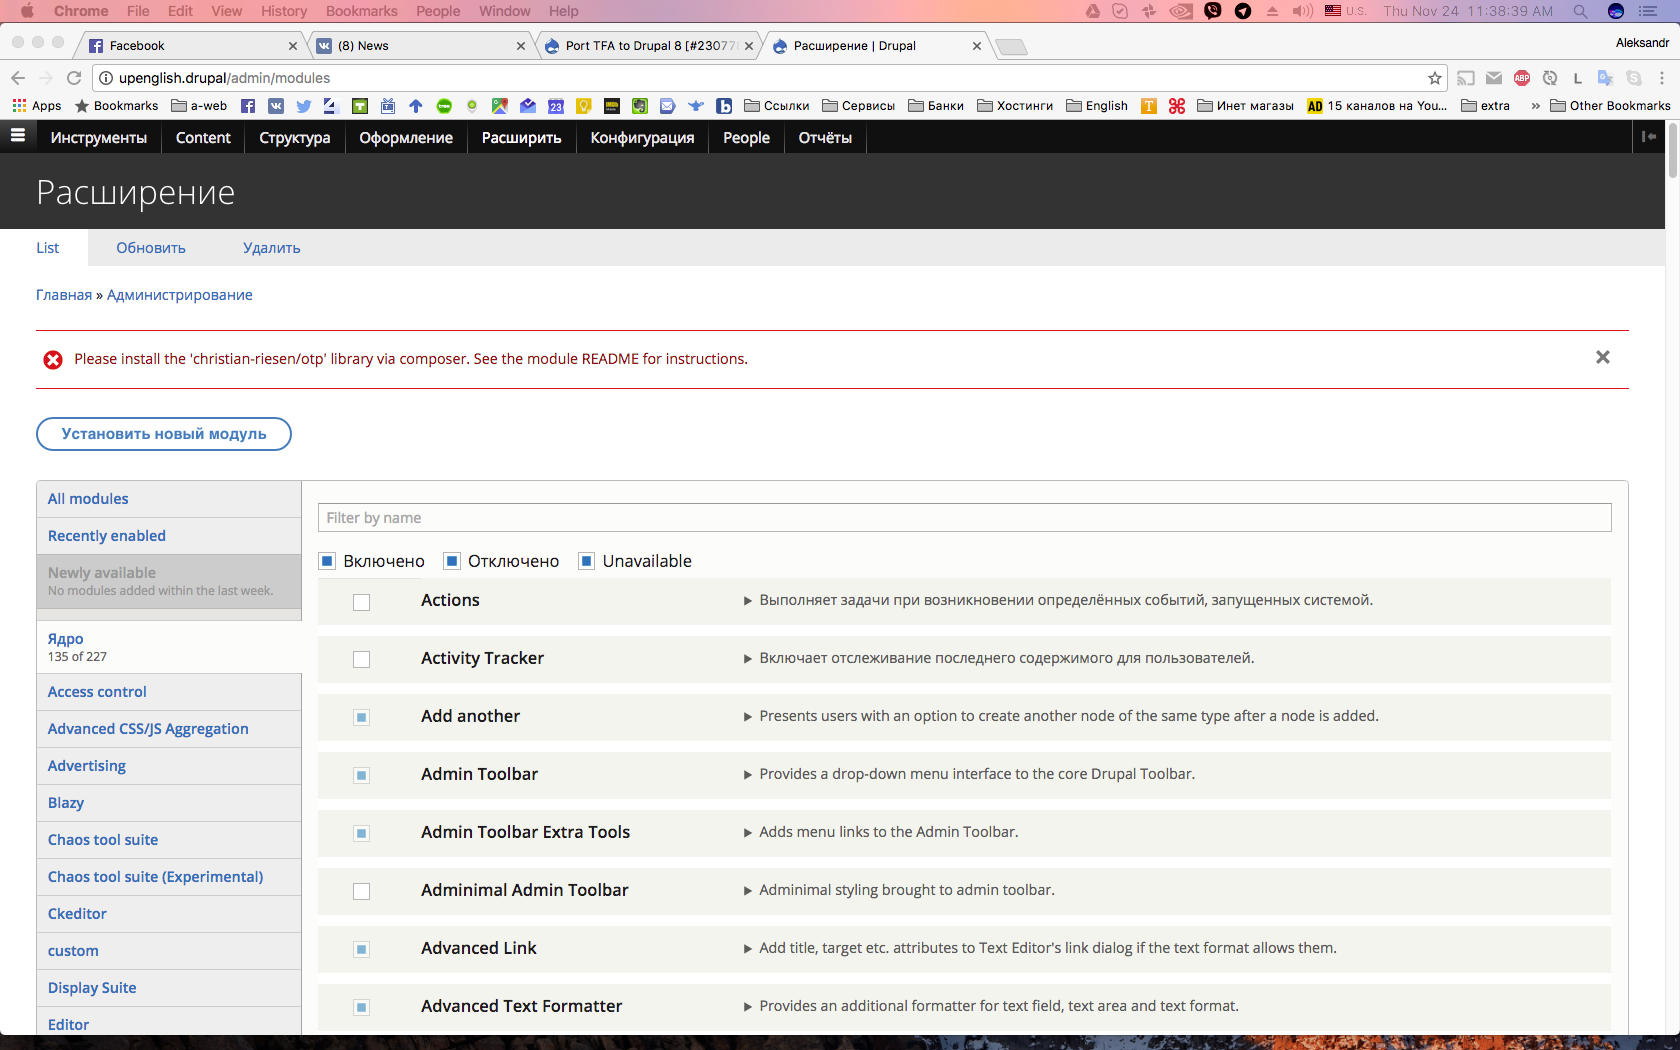Viewport: 1680px width, 1050px height.
Task: Dismiss the error message with X icon
Action: click(x=1602, y=358)
